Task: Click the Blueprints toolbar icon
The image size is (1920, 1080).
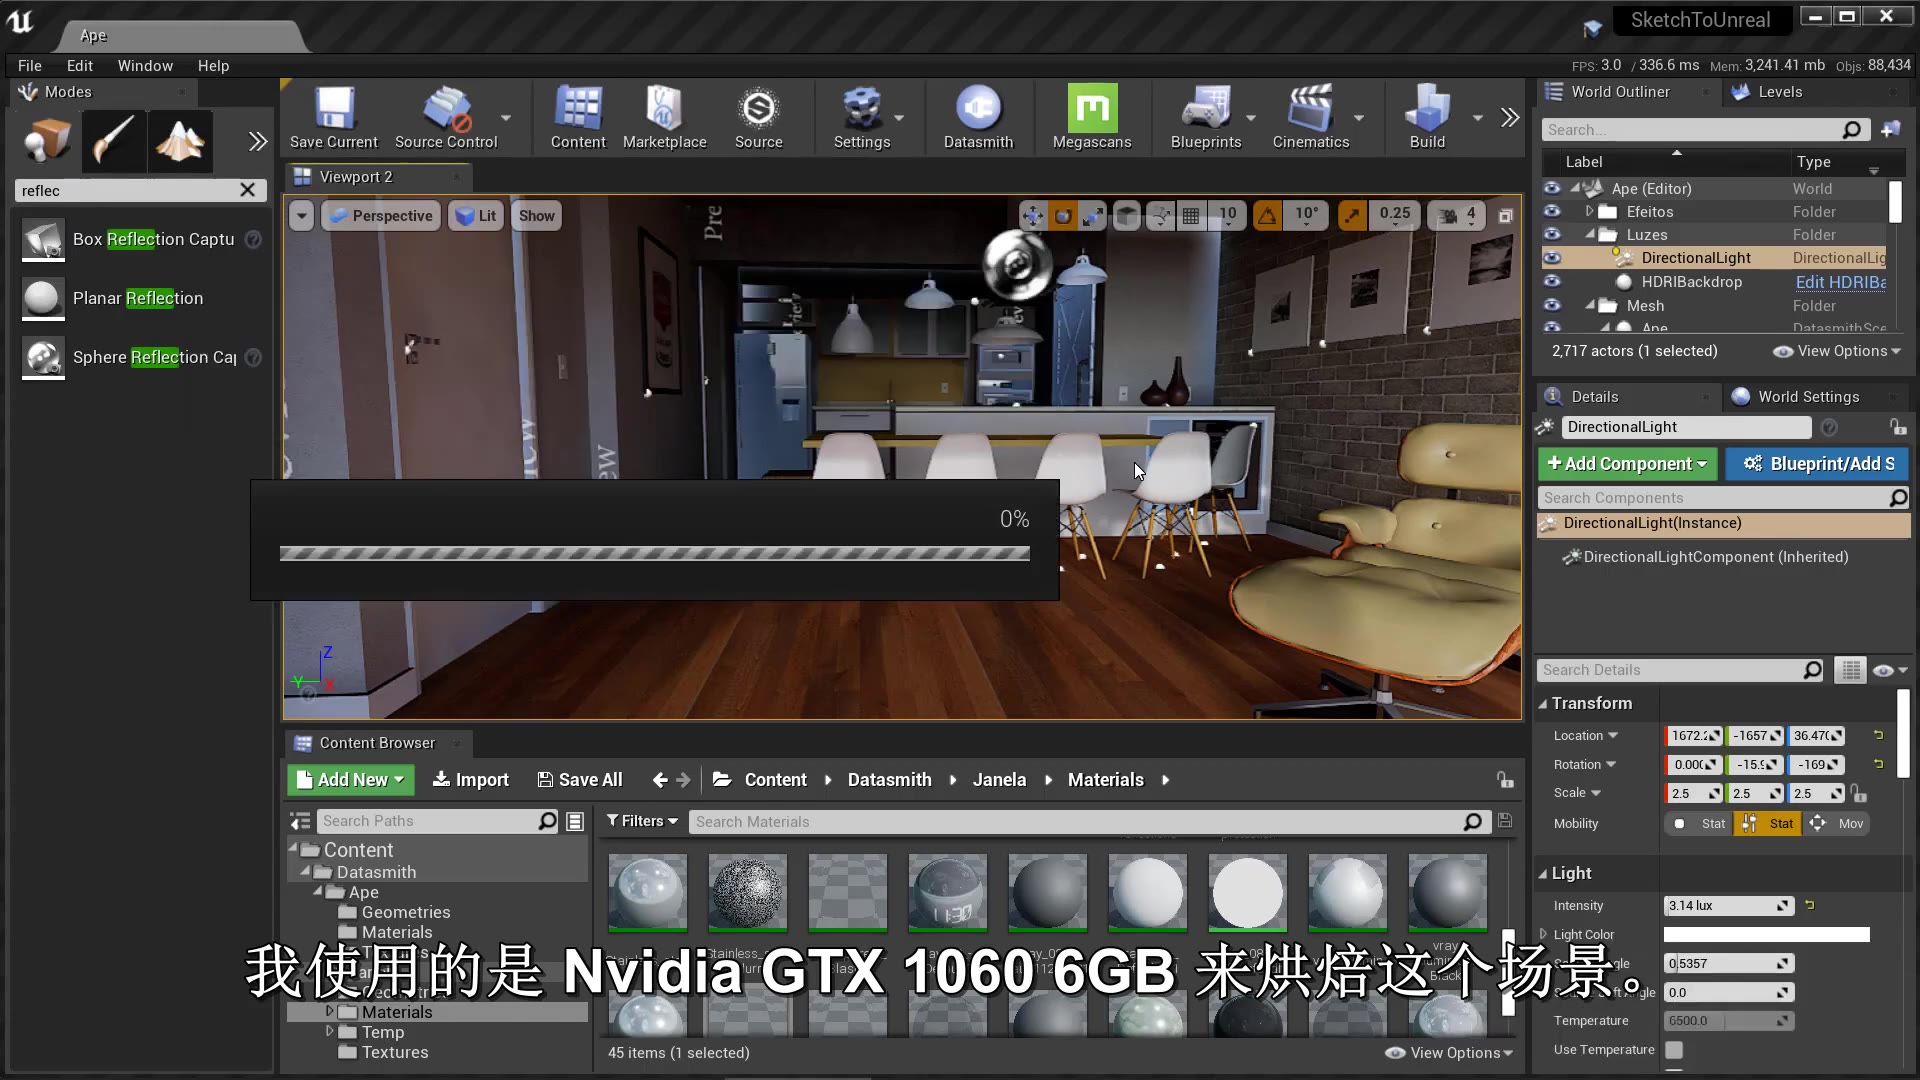Action: (x=1205, y=117)
